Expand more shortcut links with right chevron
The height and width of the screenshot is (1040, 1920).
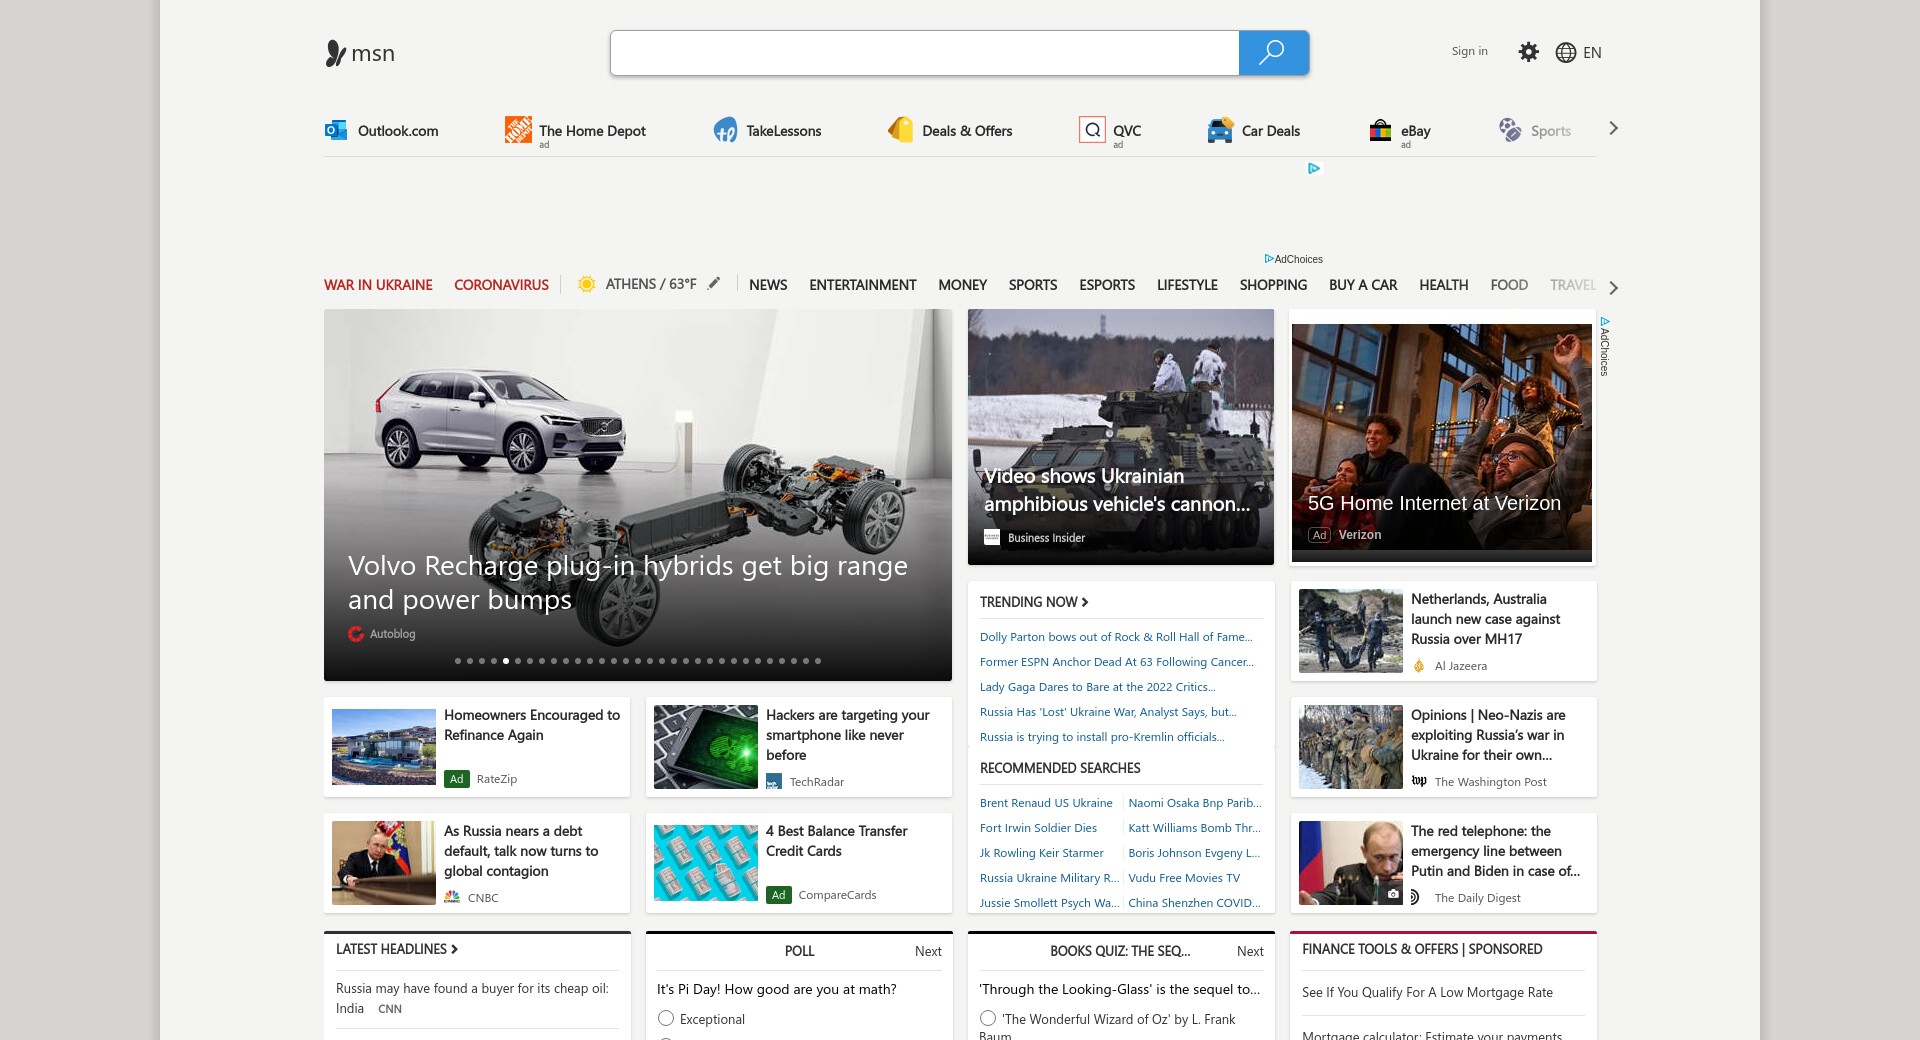(1613, 129)
